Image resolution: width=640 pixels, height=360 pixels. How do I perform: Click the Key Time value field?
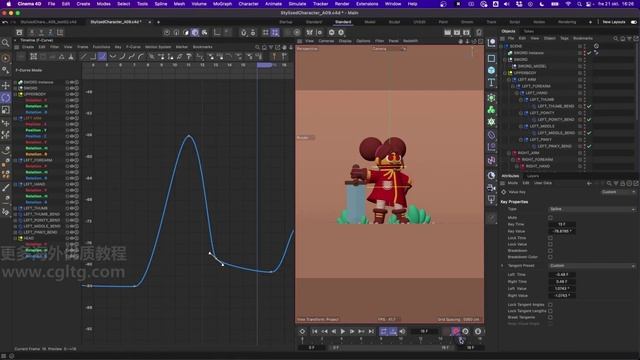562,224
